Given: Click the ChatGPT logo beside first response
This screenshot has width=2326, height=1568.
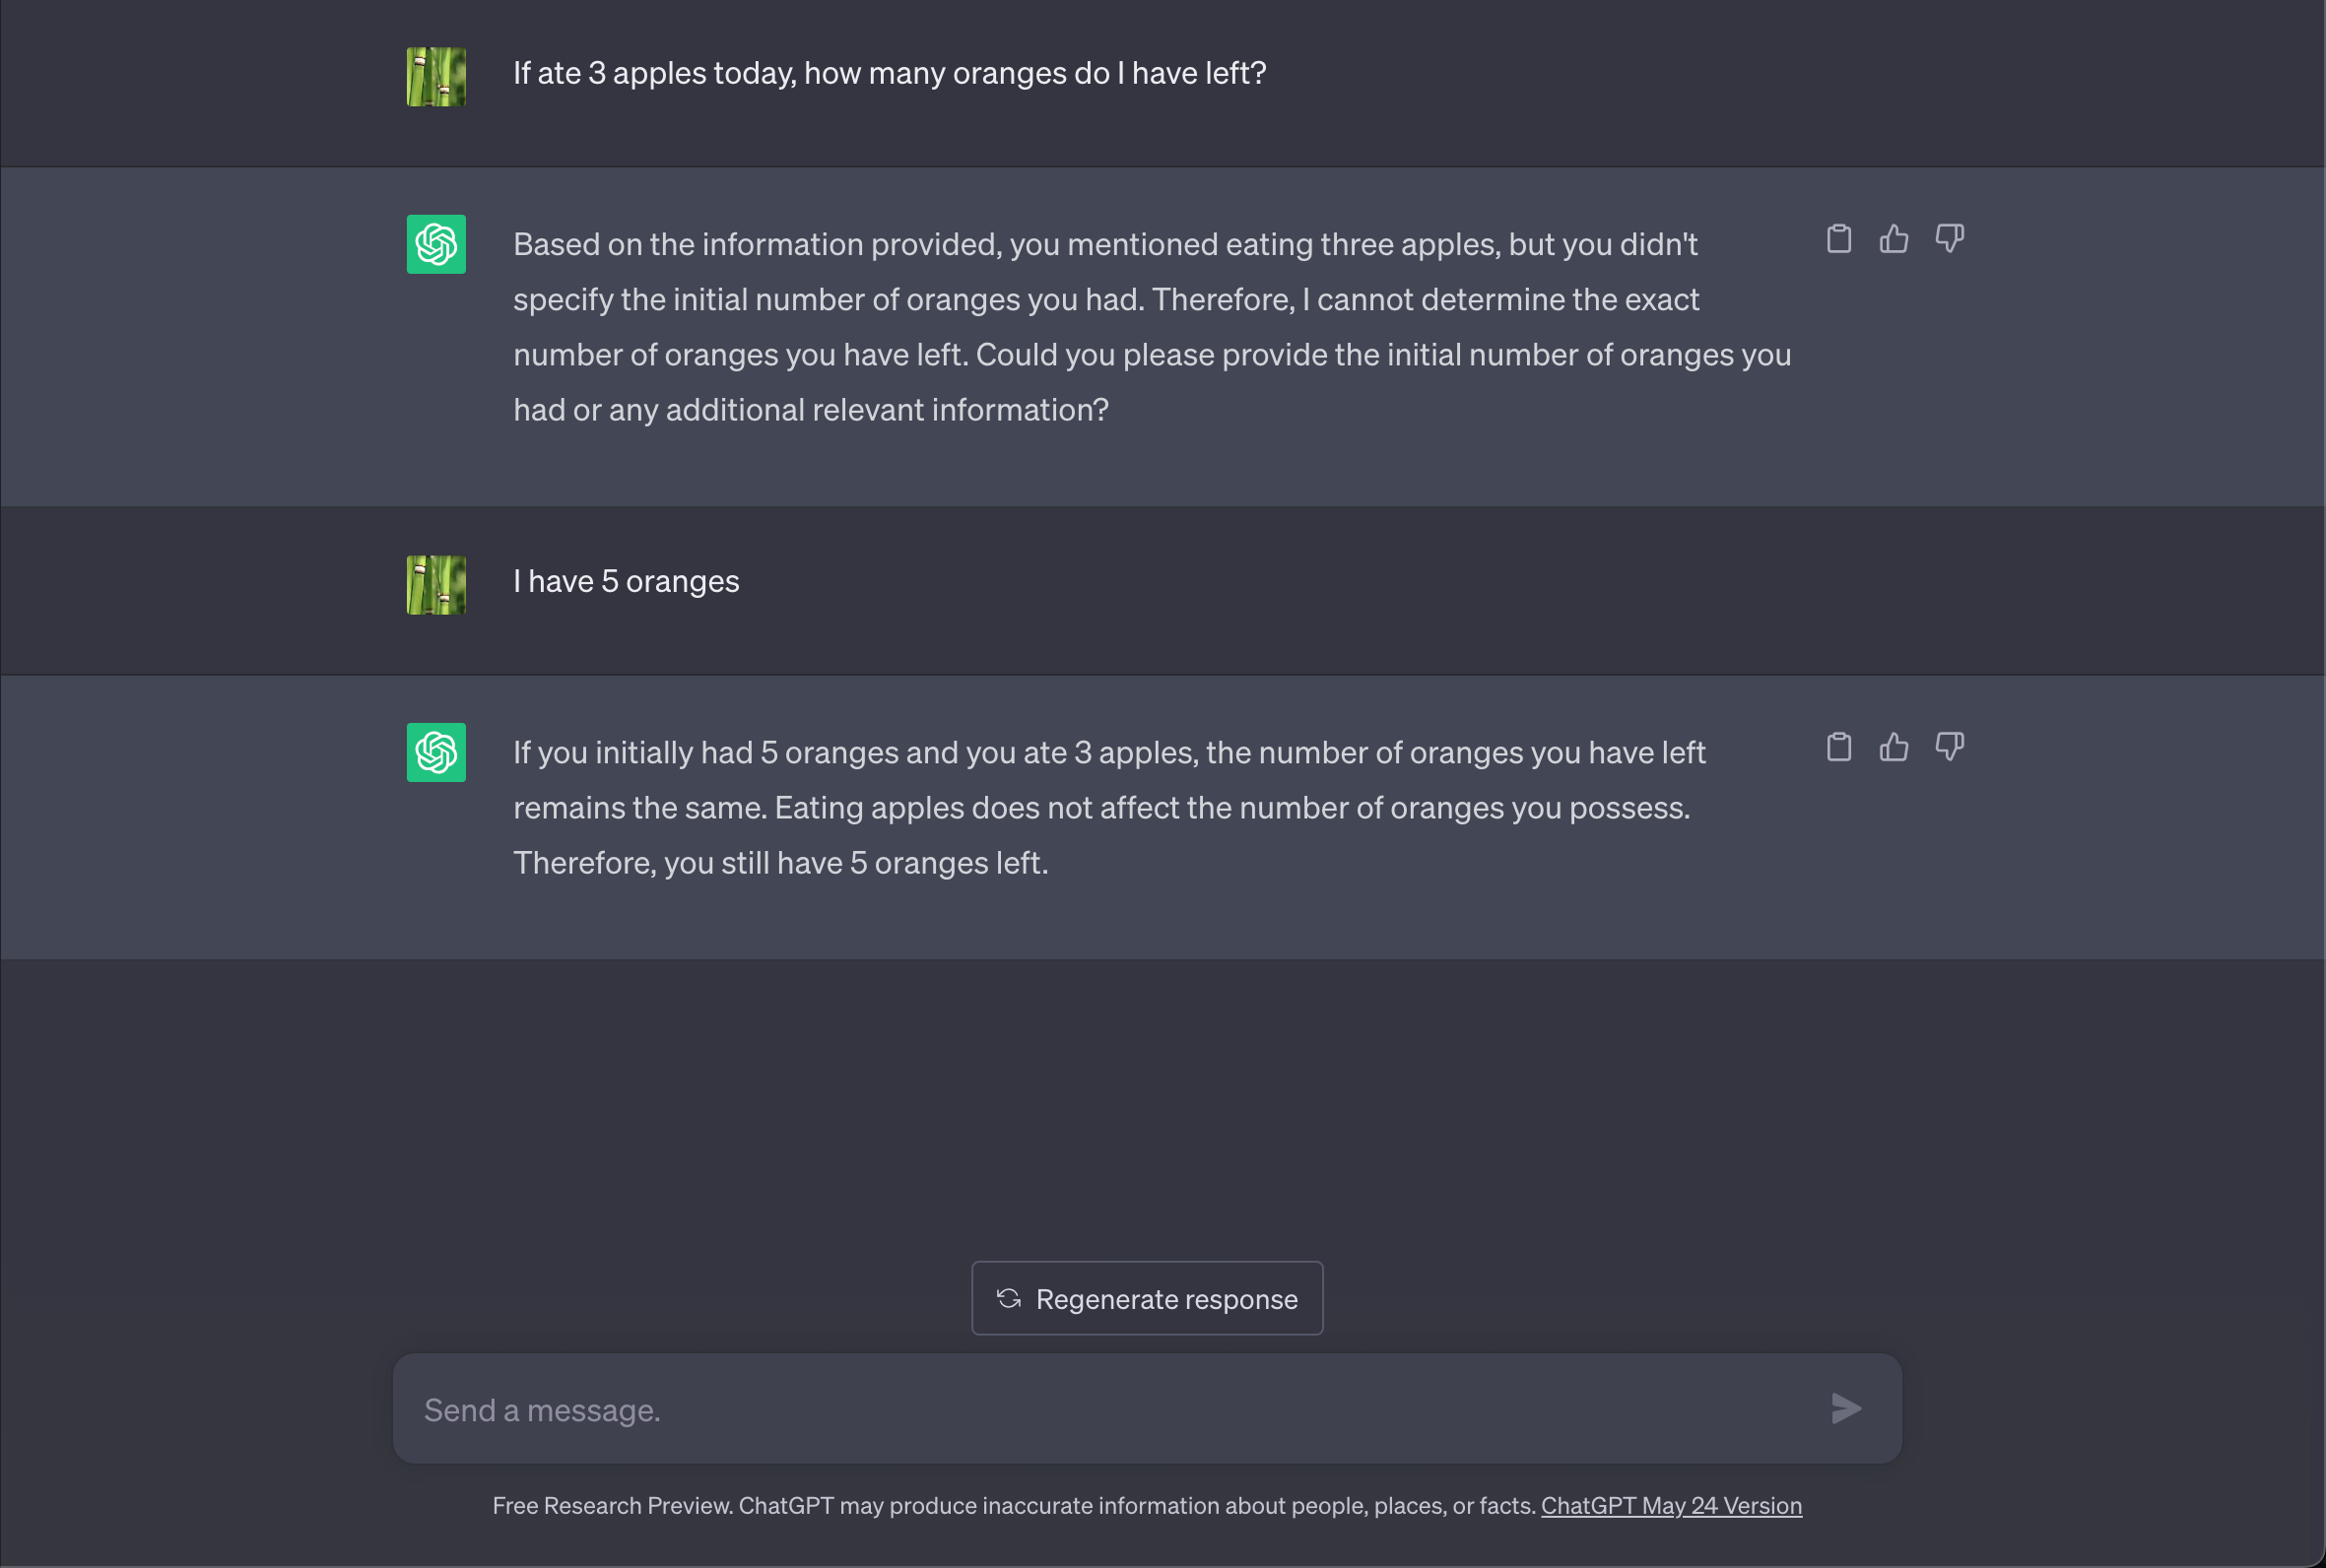Looking at the screenshot, I should (436, 244).
